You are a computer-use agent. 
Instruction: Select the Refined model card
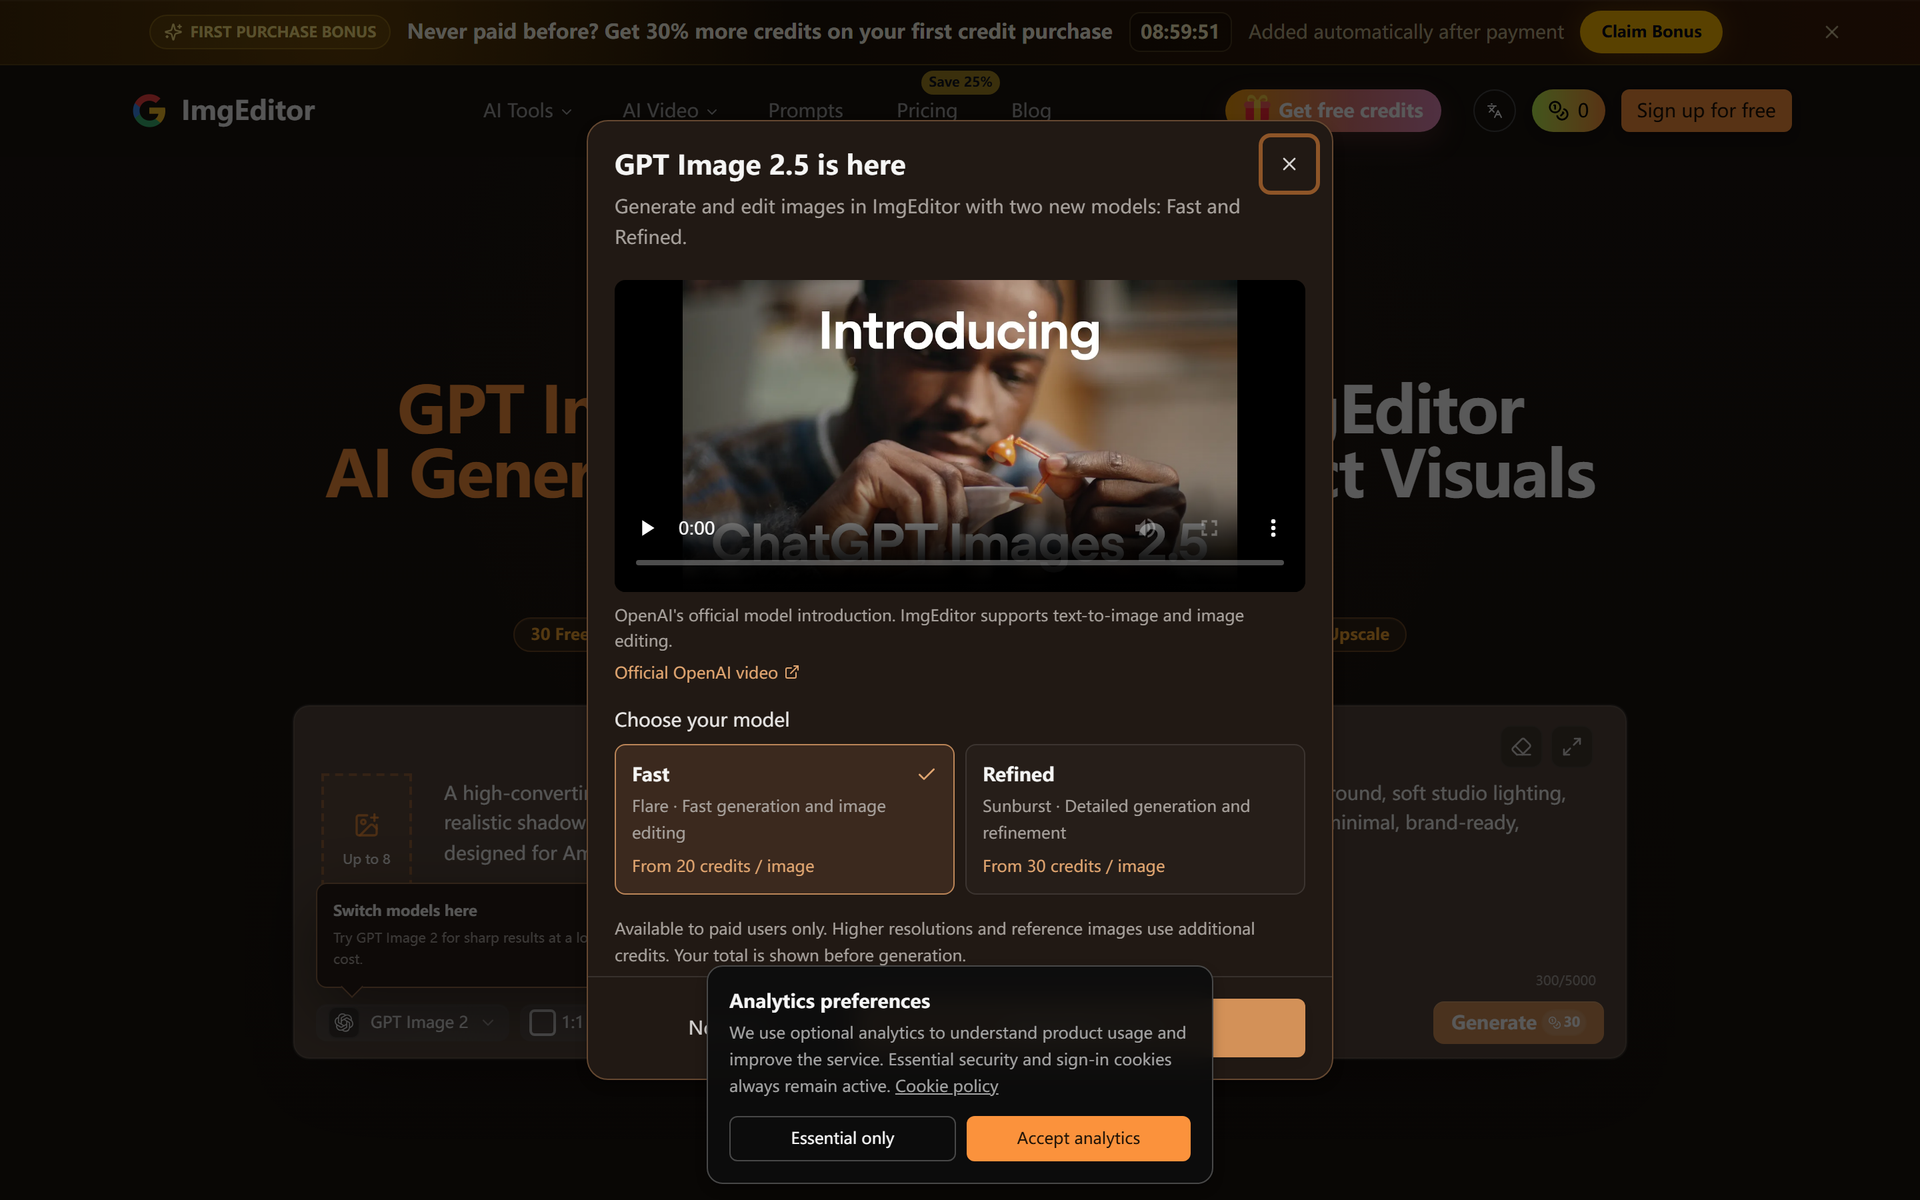1135,819
